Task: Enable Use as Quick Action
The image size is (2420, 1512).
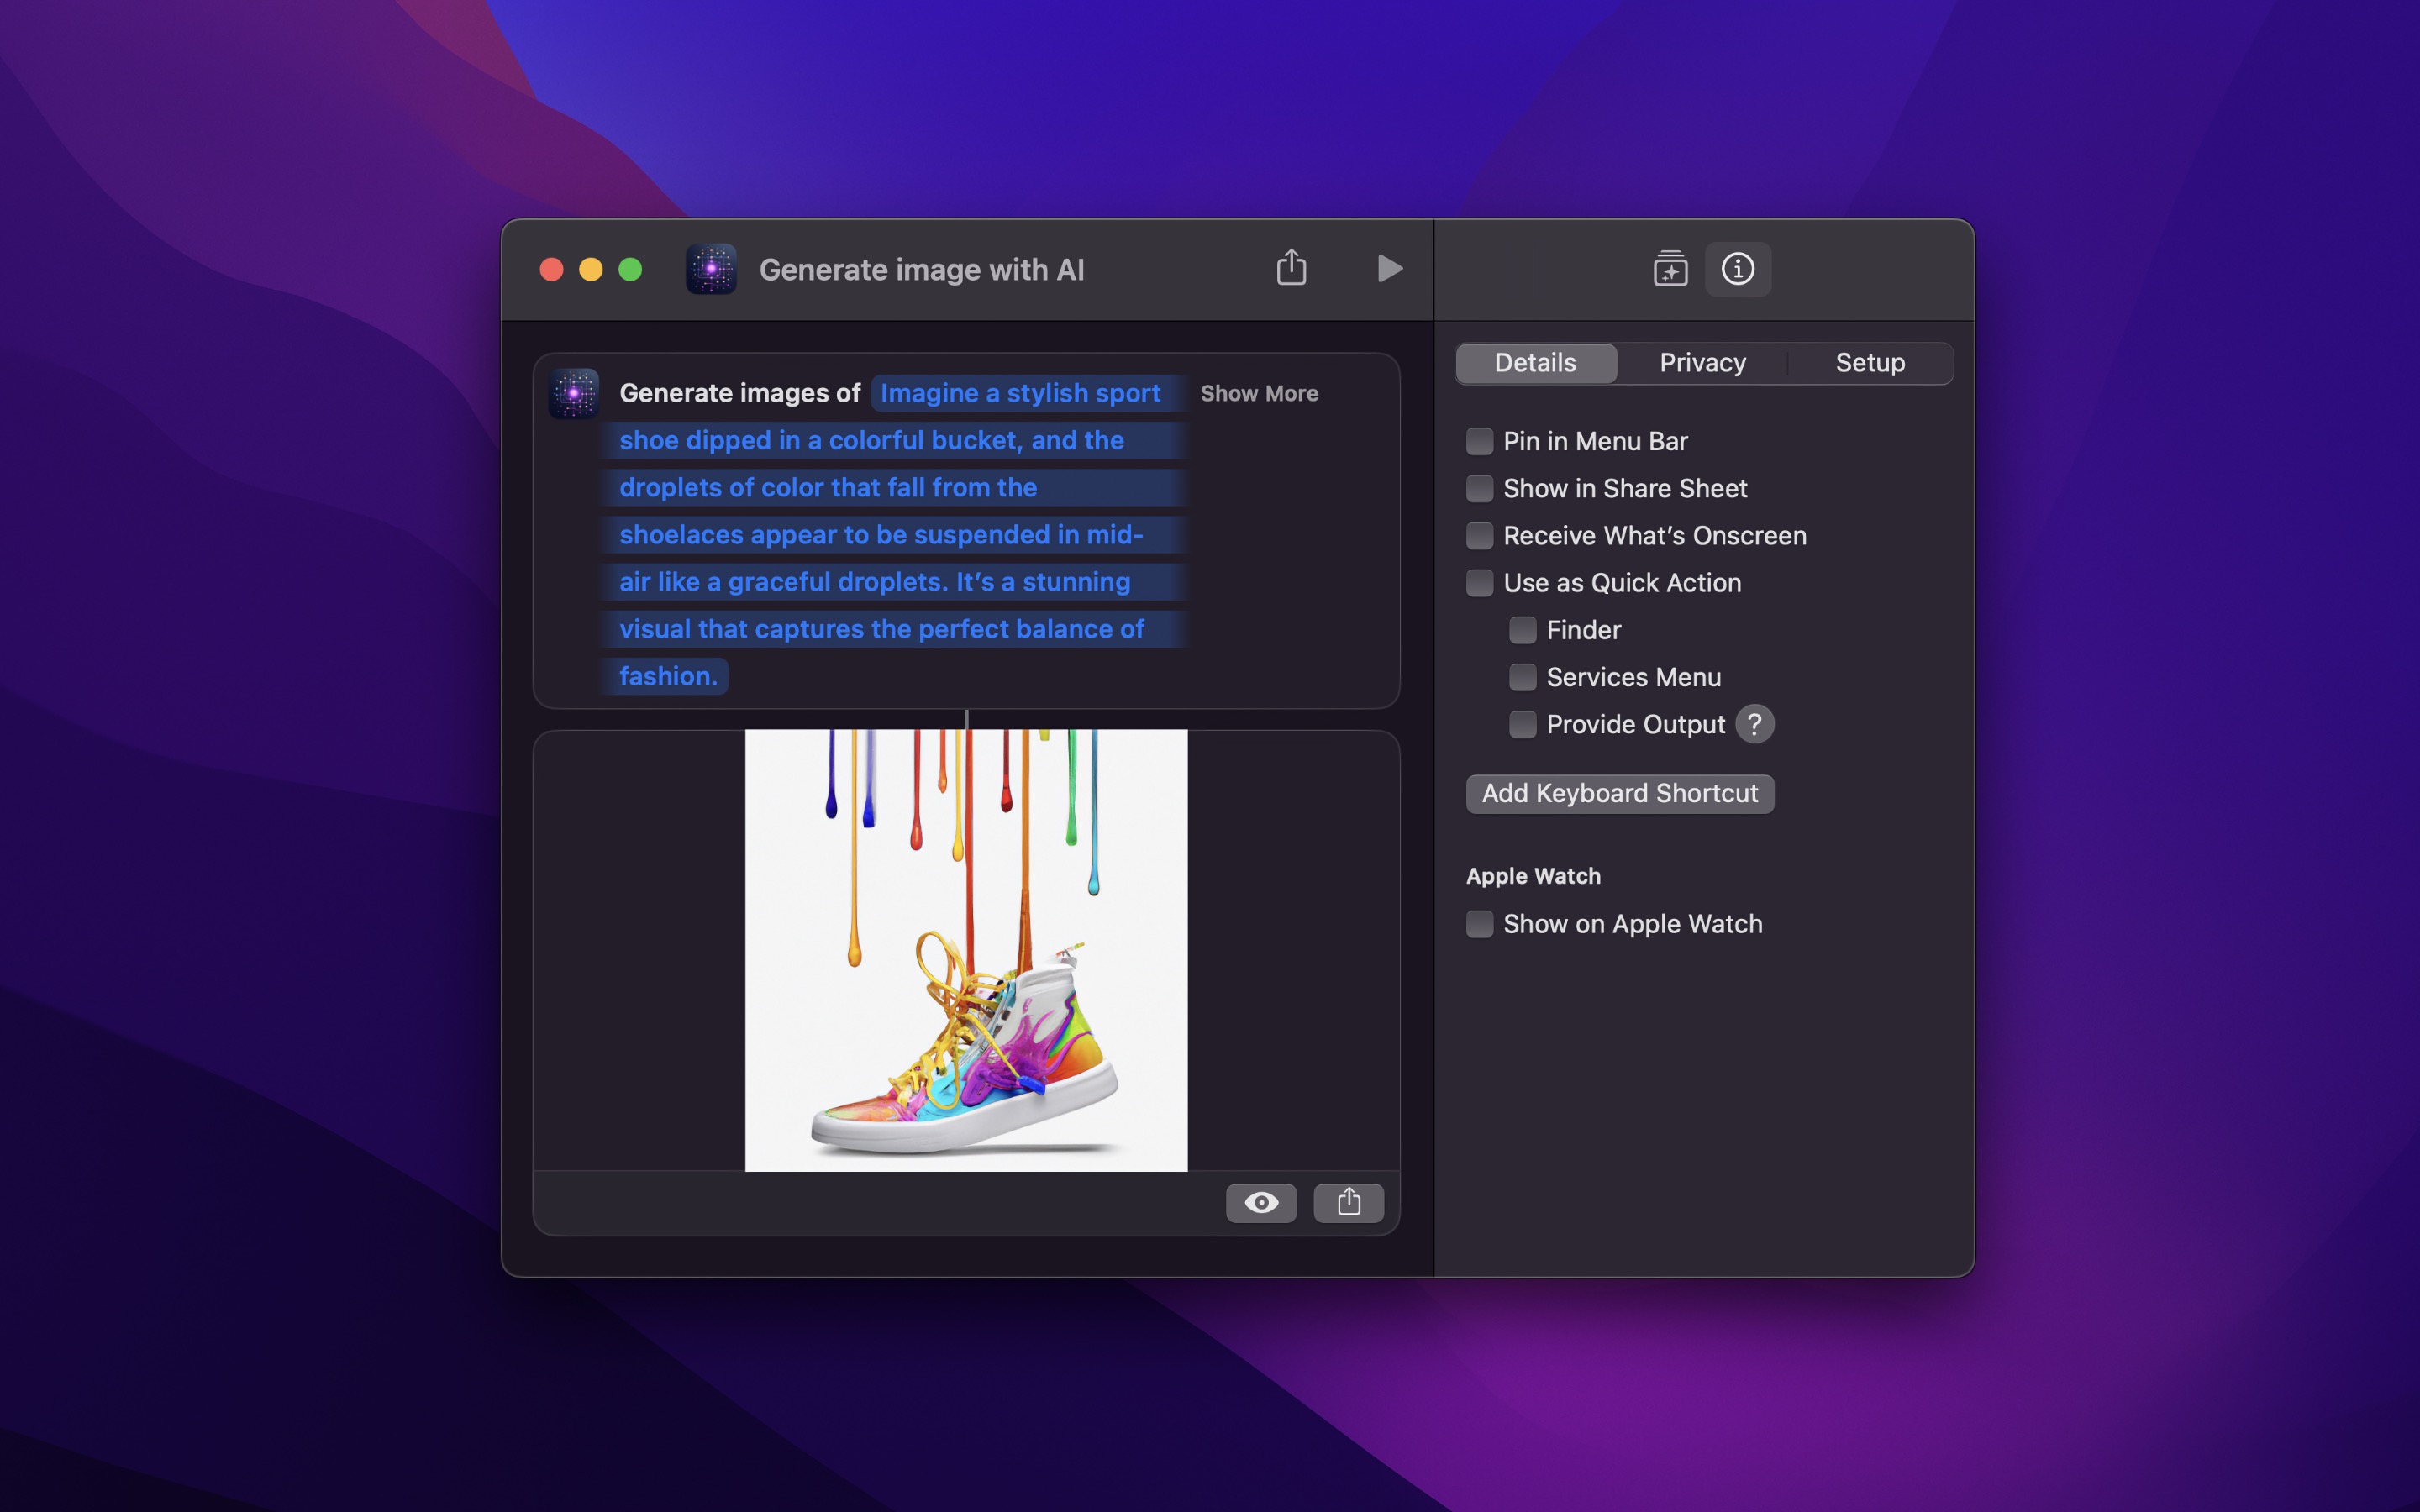Action: (x=1479, y=582)
